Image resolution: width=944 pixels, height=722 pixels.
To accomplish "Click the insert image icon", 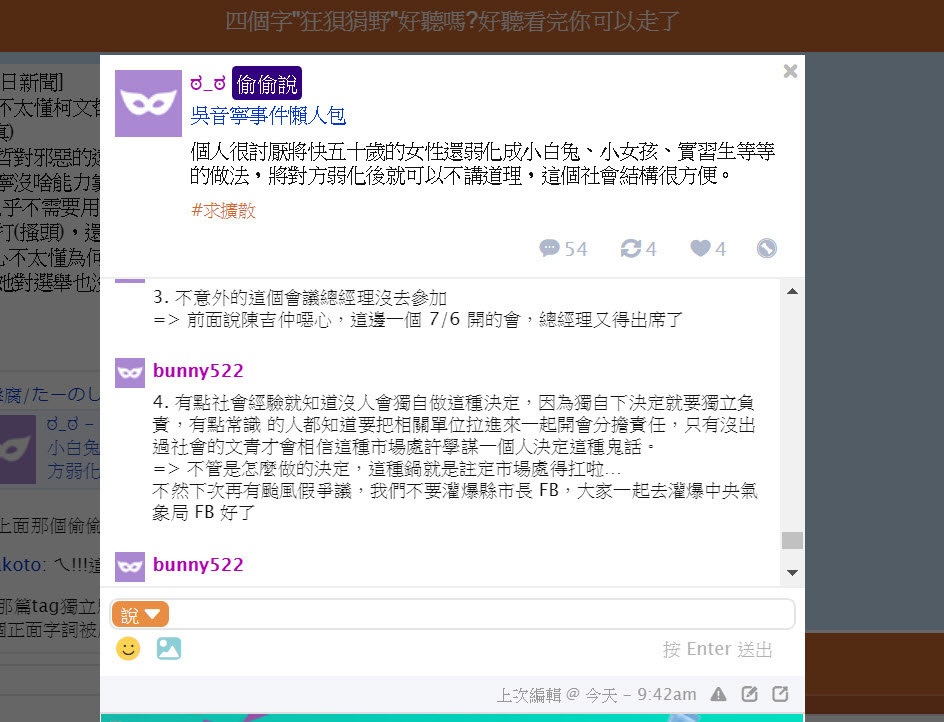I will [169, 649].
